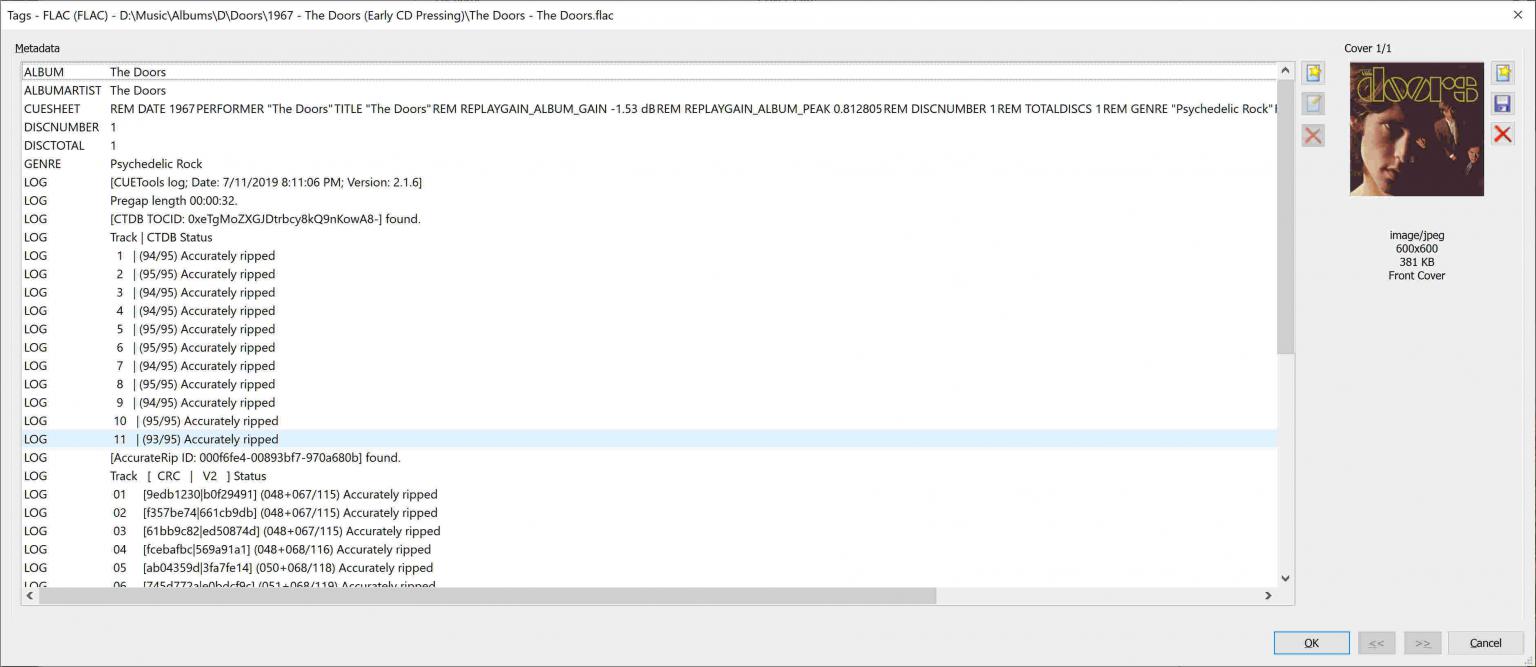Add a new cover image
Image resolution: width=1536 pixels, height=667 pixels.
[1502, 73]
